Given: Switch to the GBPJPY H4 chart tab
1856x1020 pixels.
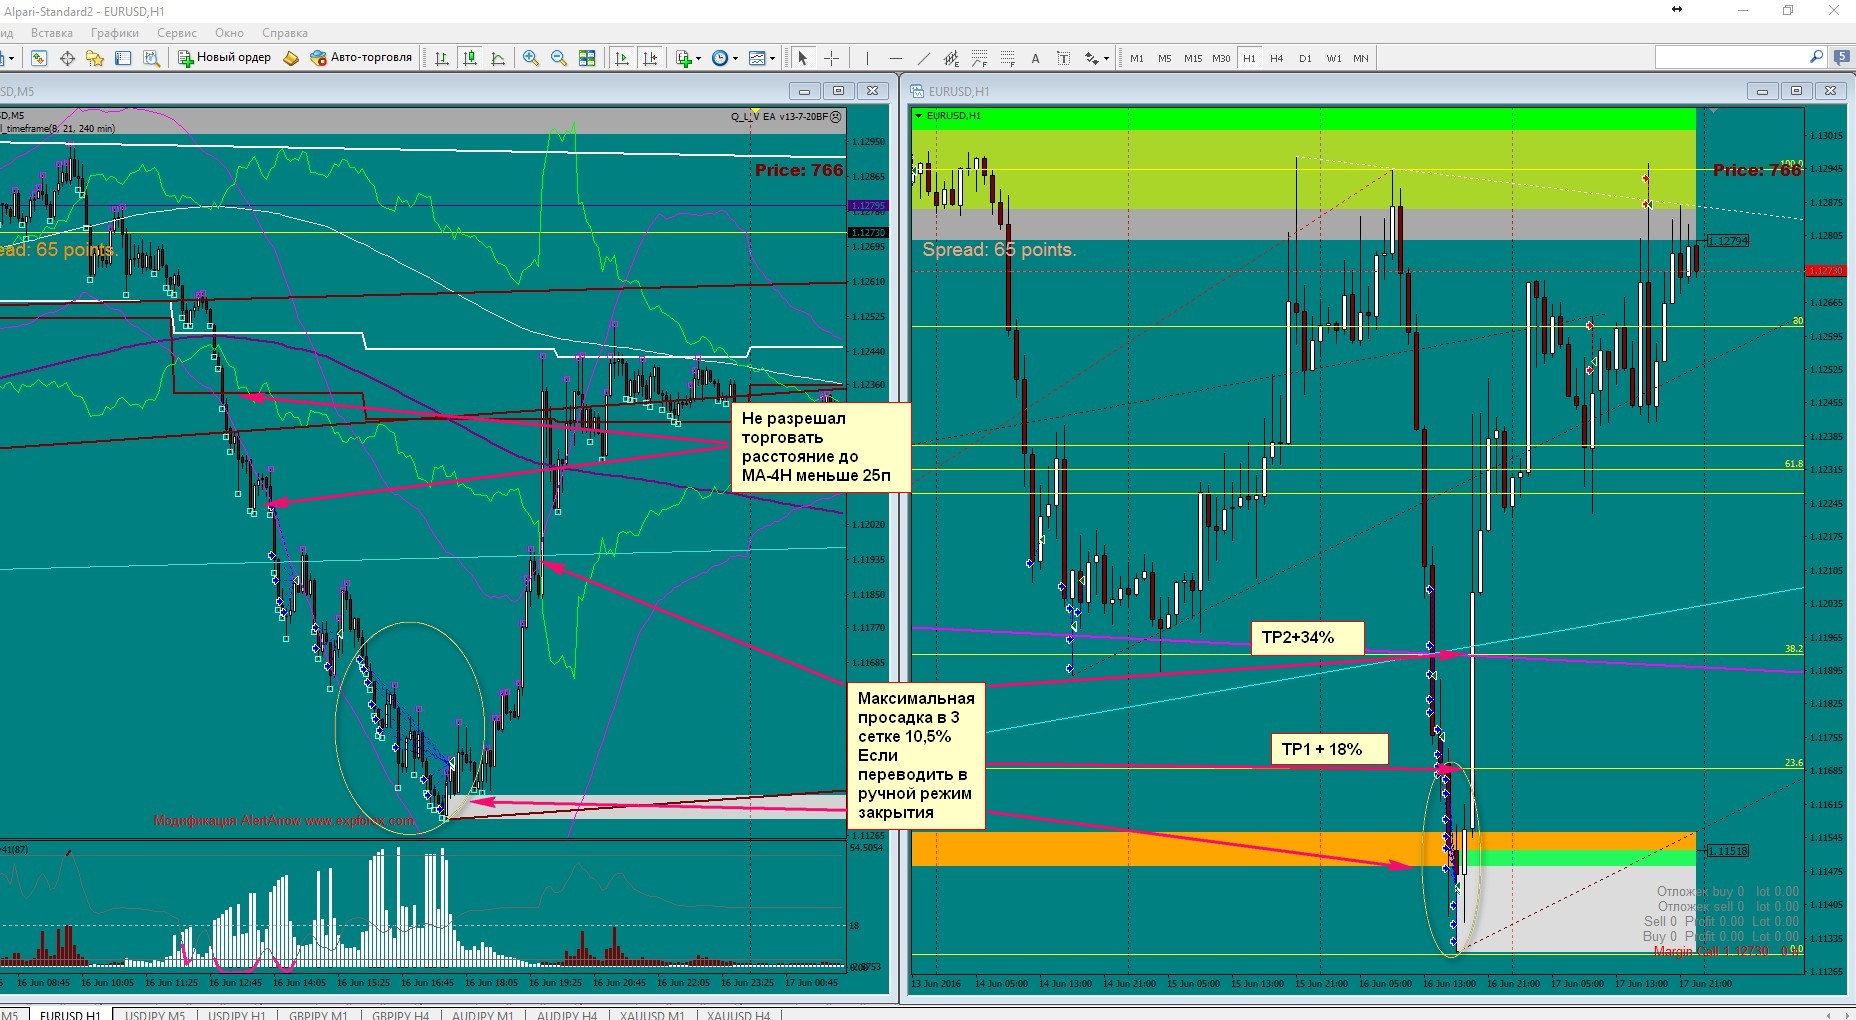Looking at the screenshot, I should 400,1014.
